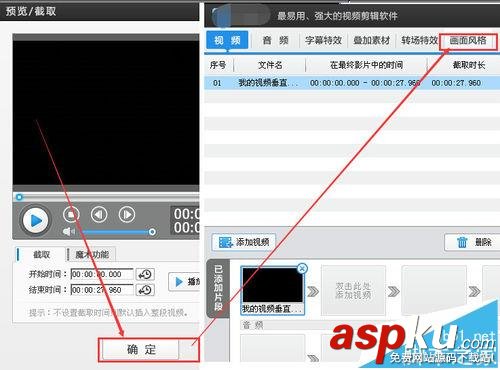The image size is (500, 370).
Task: Click the 添加视频 button
Action: (x=244, y=242)
